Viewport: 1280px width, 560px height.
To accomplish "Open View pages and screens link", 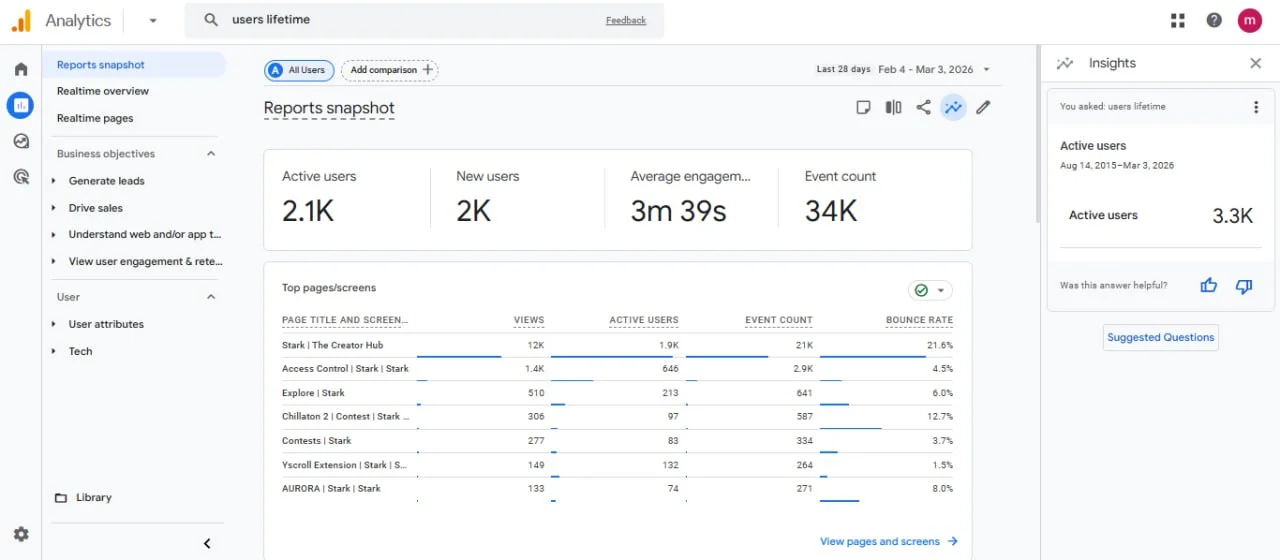I will (x=889, y=541).
